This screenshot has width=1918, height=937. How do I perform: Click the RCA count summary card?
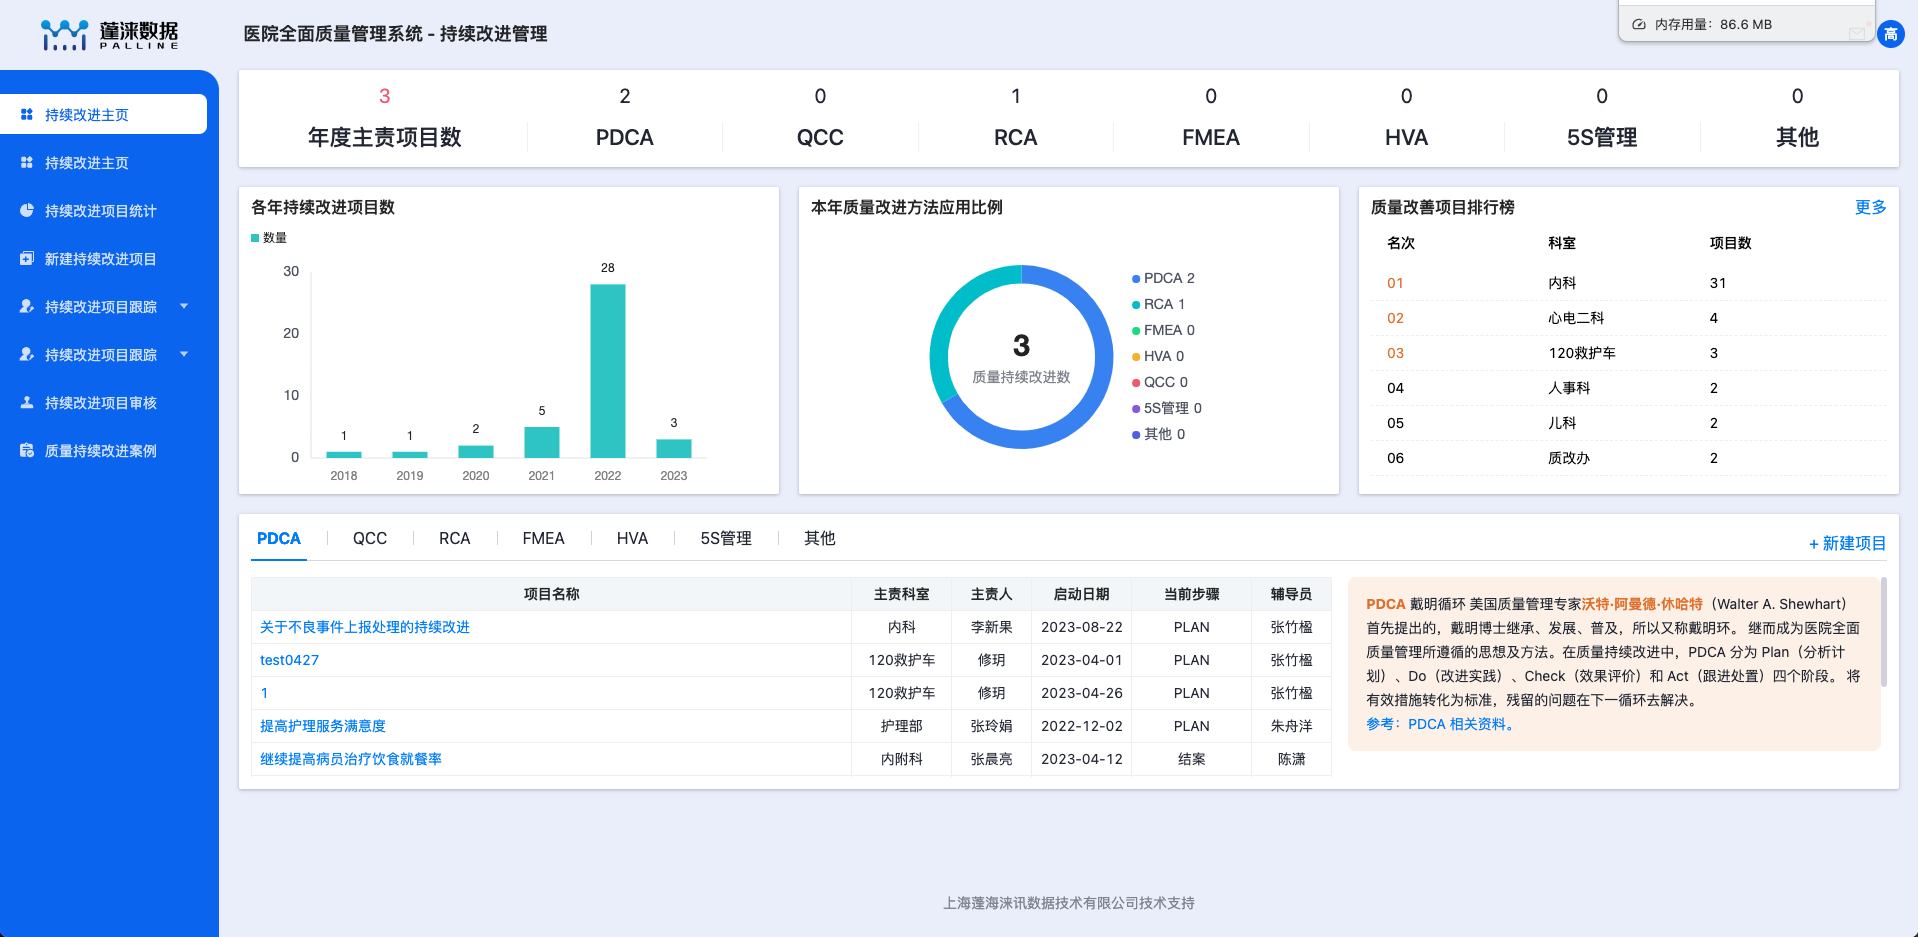coord(1015,118)
